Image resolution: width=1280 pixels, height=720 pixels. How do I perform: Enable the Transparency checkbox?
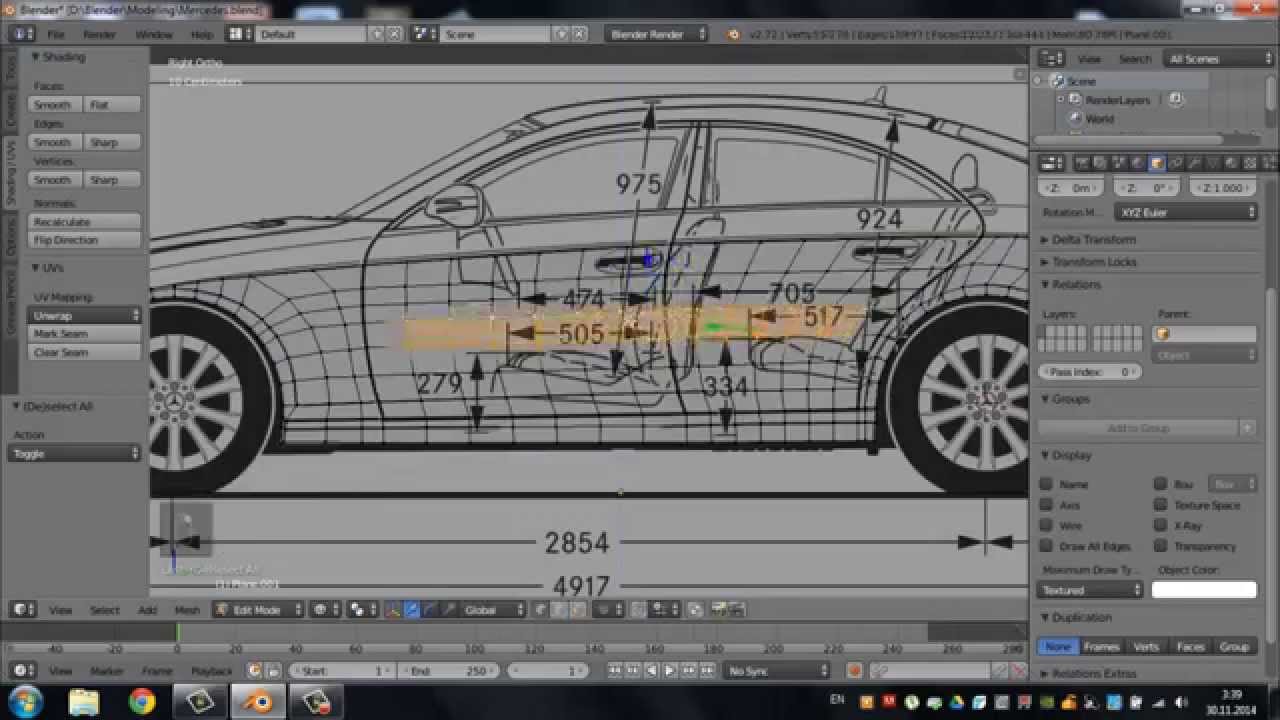(x=1160, y=546)
